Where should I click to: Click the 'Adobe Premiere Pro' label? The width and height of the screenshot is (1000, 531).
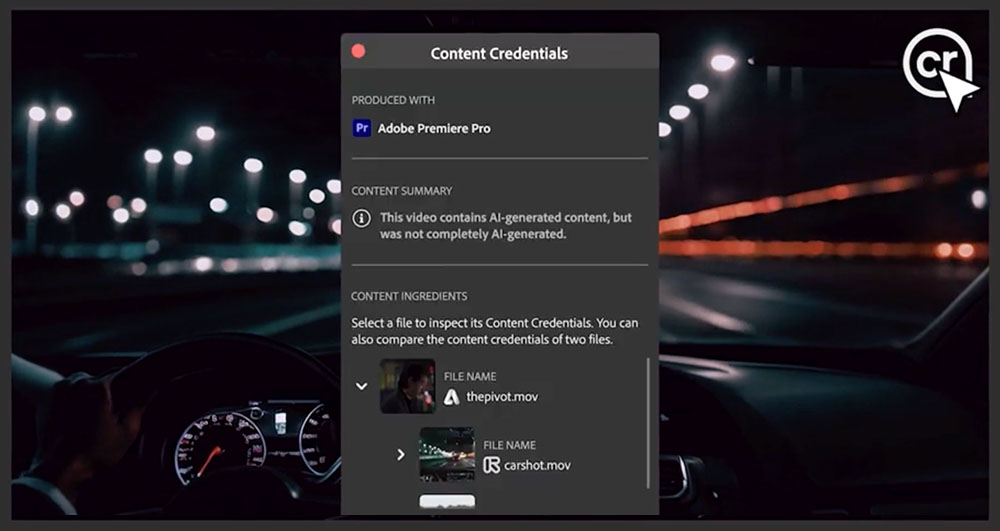click(434, 128)
